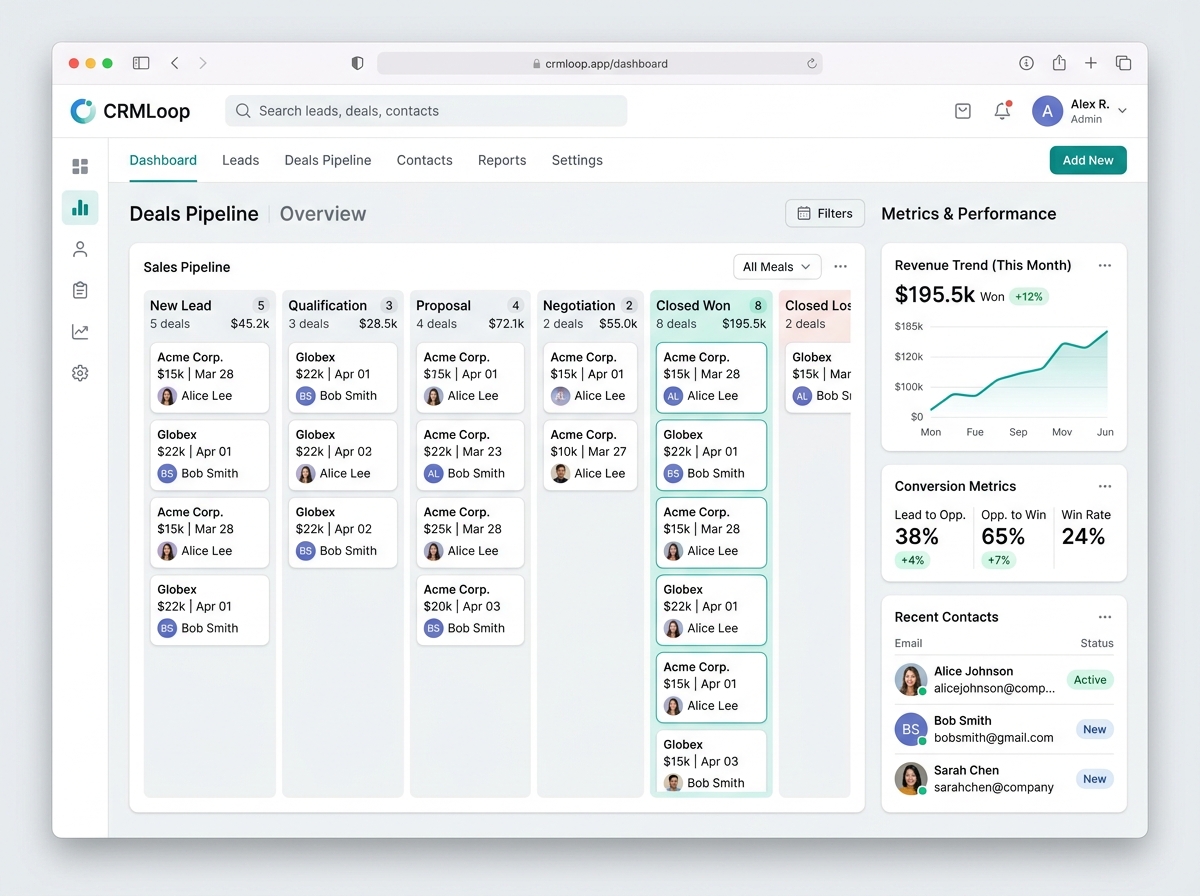Click the Revenue Trend line chart

click(1018, 370)
